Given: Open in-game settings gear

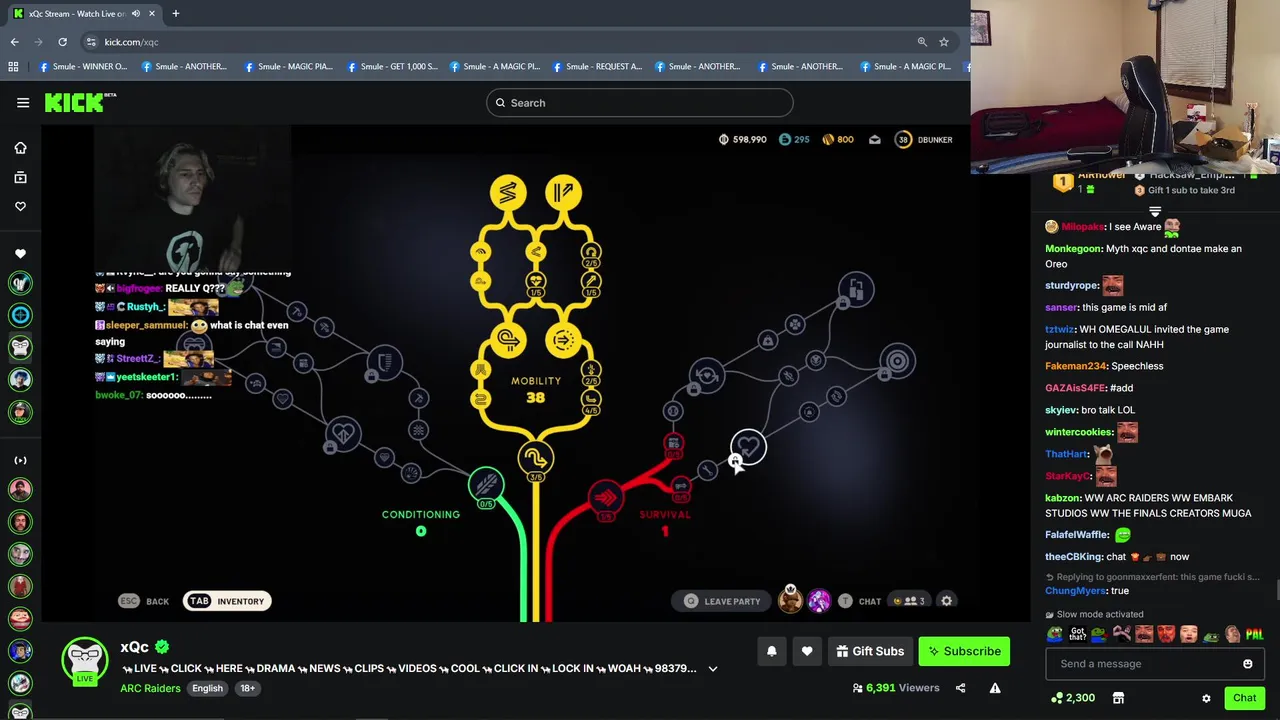Looking at the screenshot, I should click(x=947, y=601).
